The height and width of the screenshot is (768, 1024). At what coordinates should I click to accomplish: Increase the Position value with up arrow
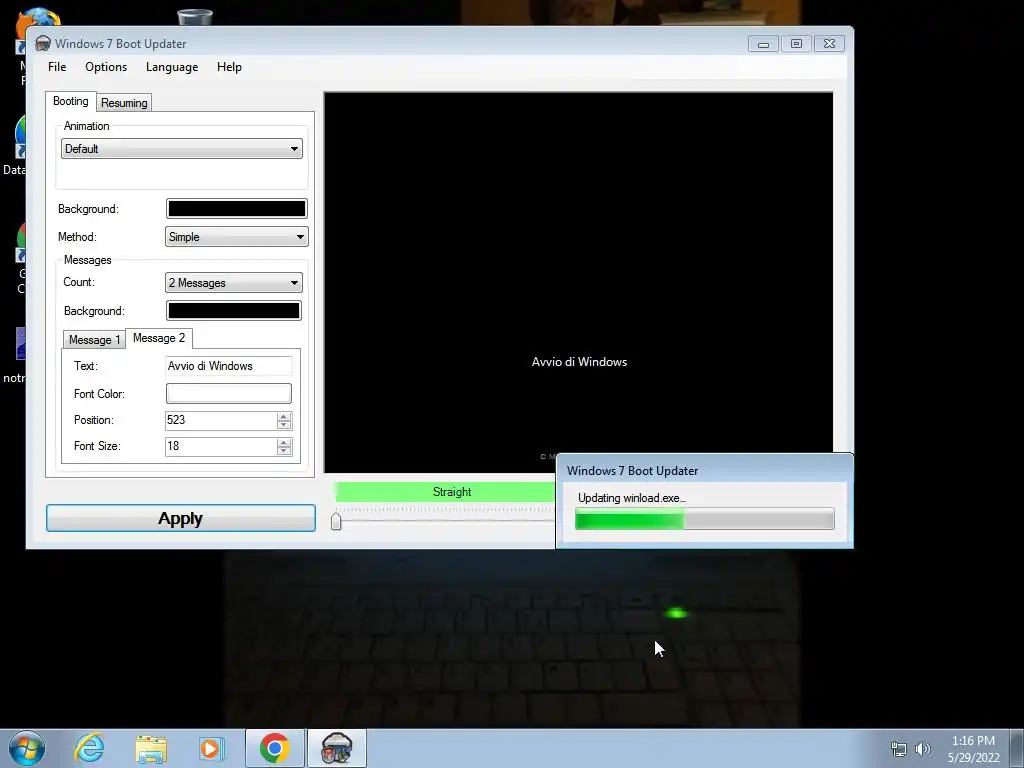(x=283, y=416)
